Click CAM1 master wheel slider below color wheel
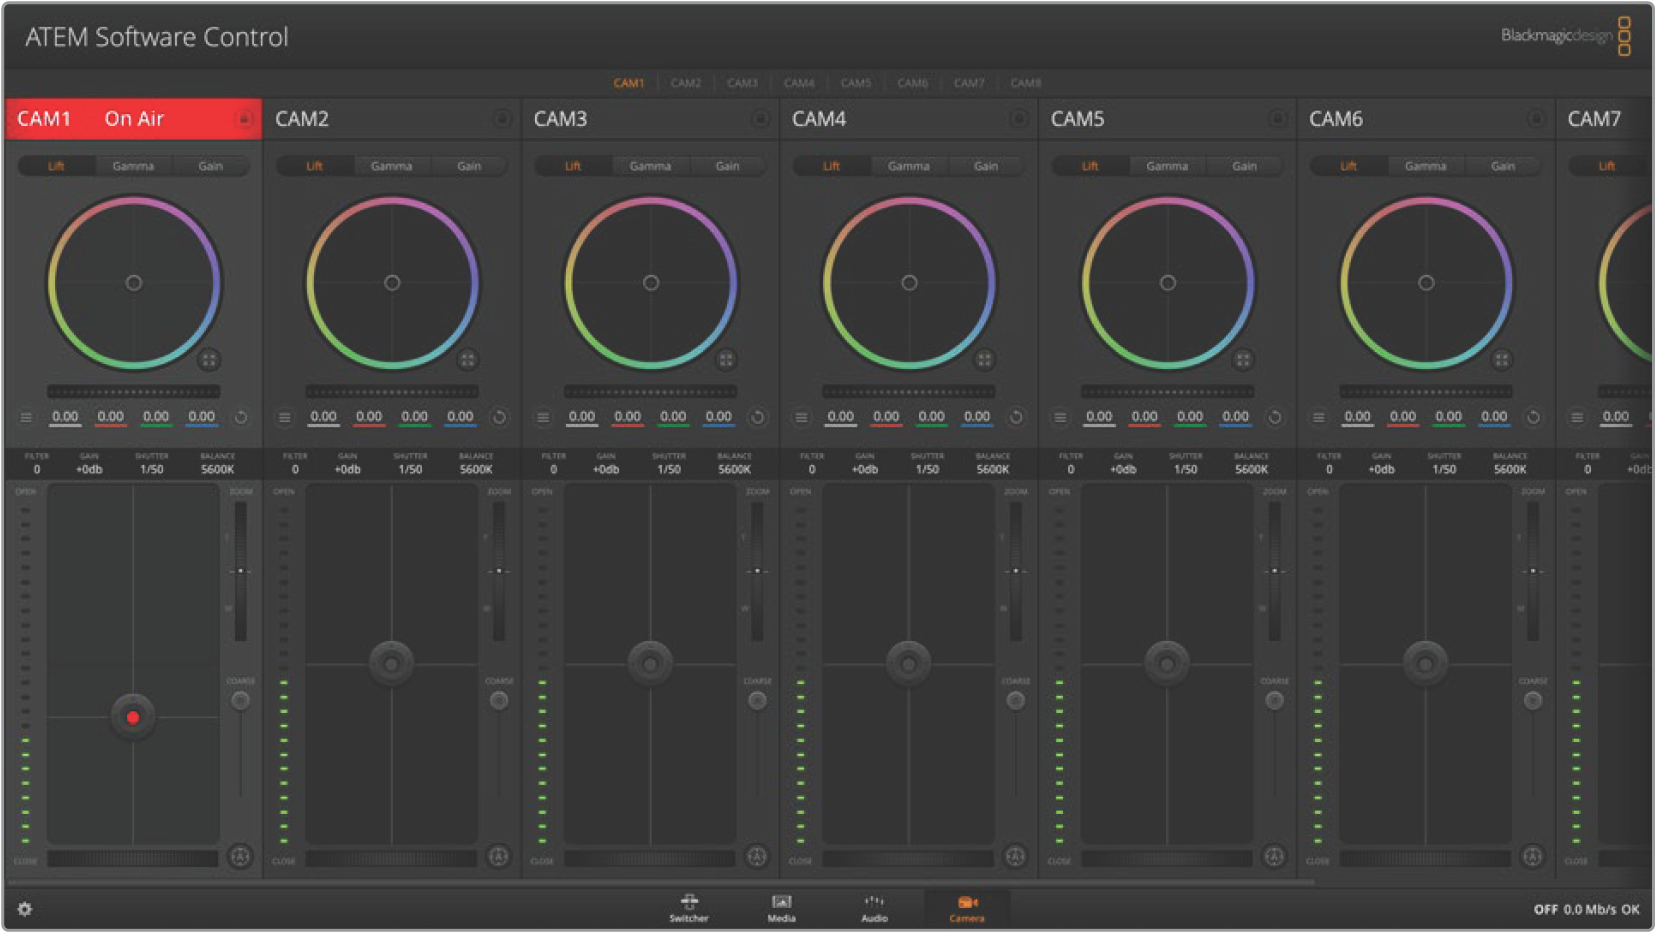The image size is (1656, 933). pyautogui.click(x=133, y=391)
